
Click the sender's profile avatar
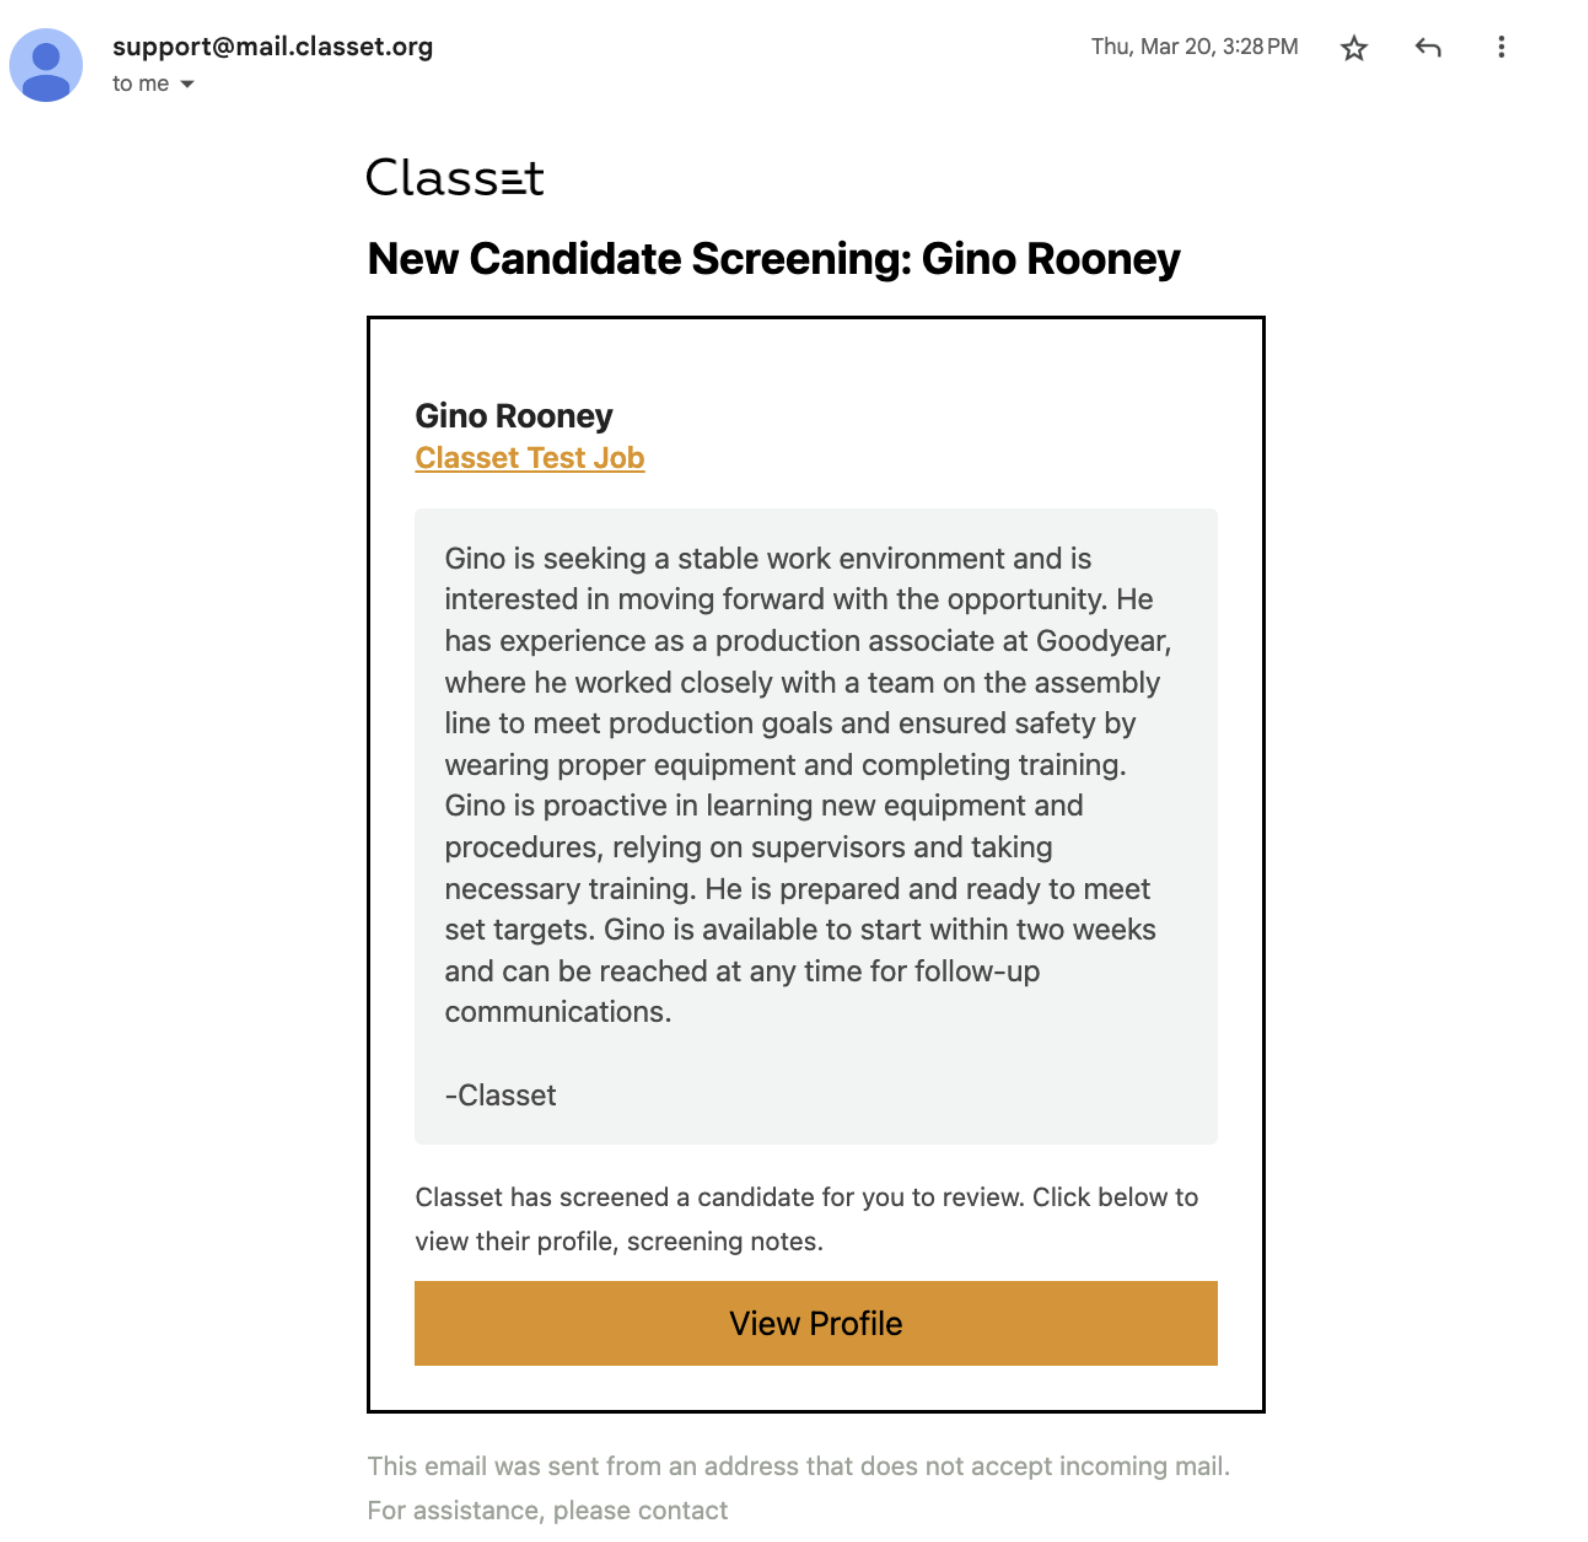[x=46, y=65]
